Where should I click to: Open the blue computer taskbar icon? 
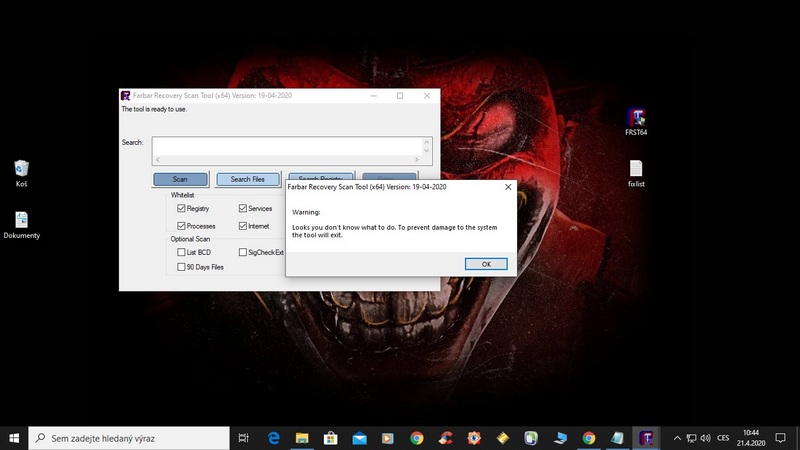560,438
